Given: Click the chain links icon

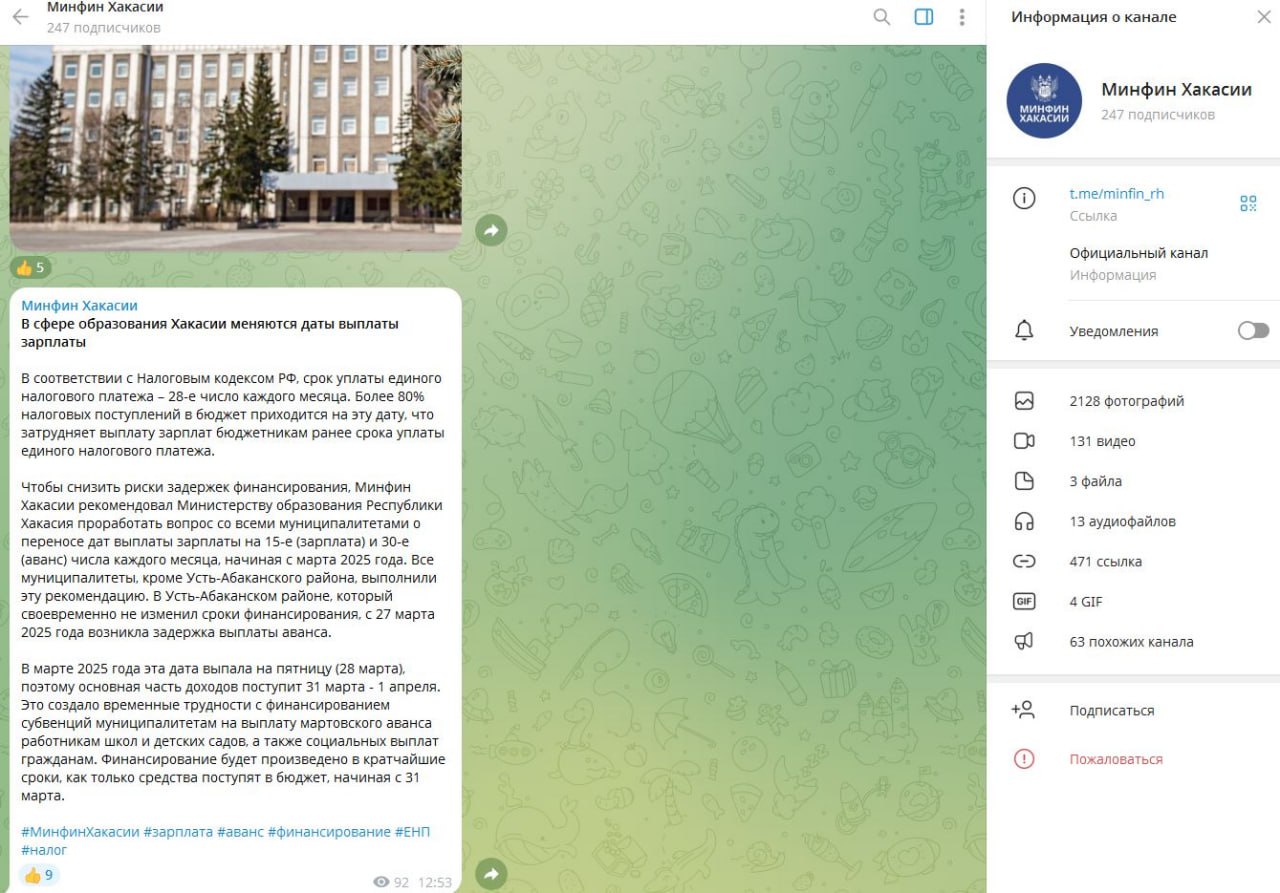Looking at the screenshot, I should [x=1024, y=561].
